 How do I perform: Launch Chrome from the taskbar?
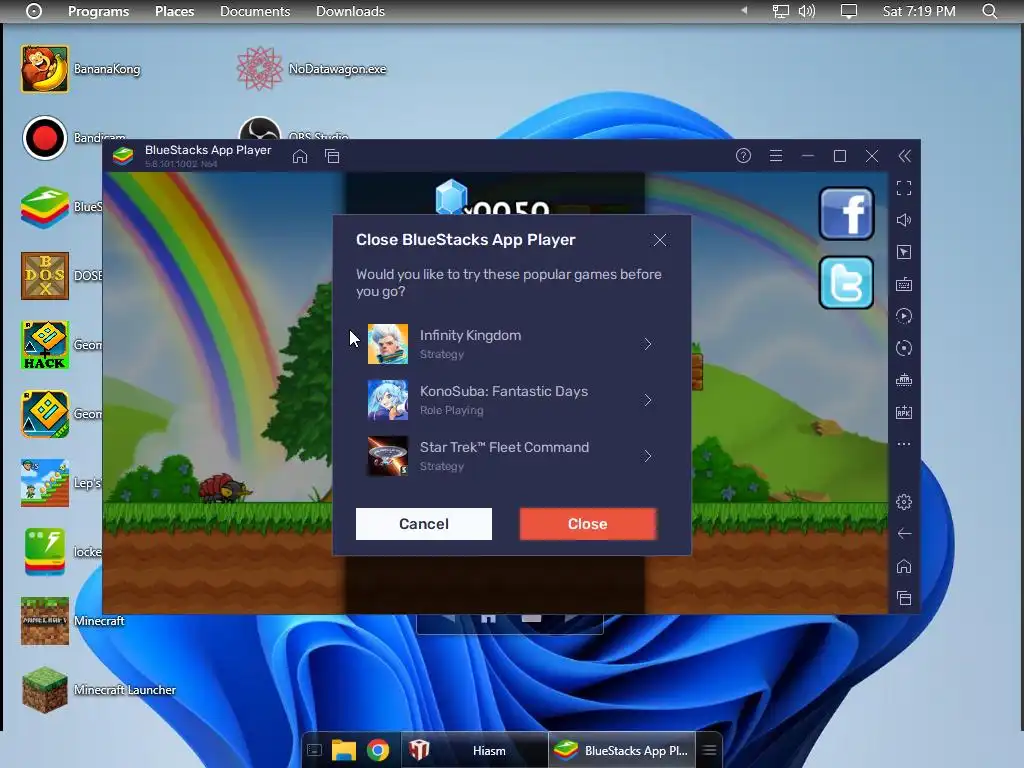tap(377, 750)
